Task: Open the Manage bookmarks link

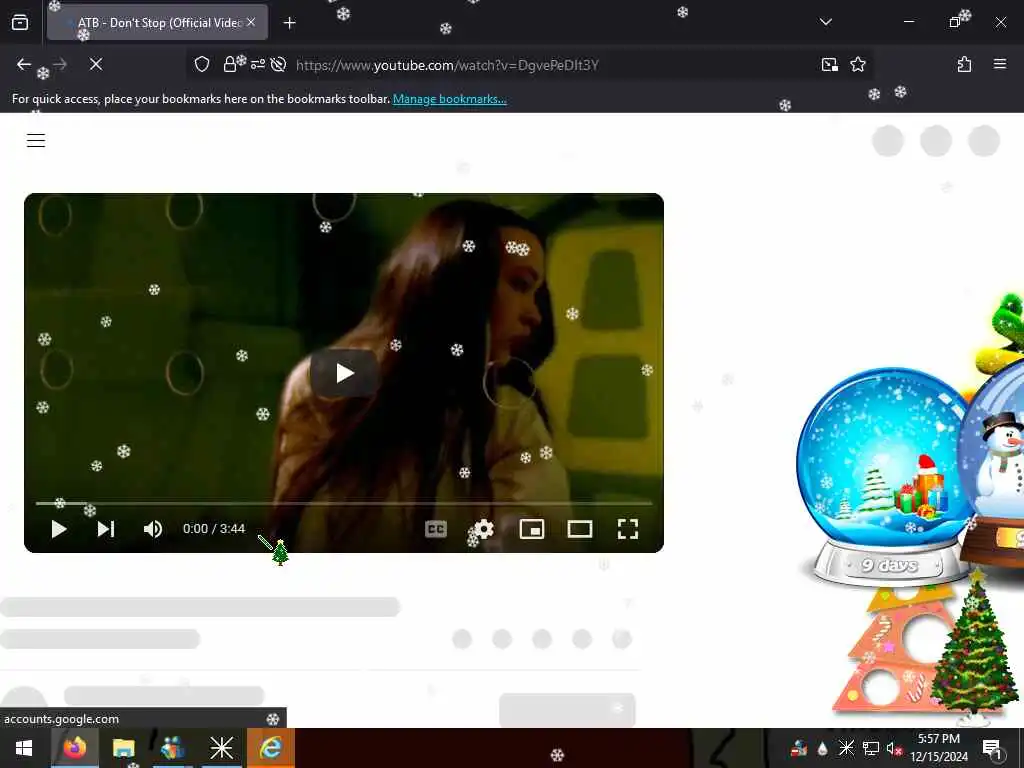Action: pyautogui.click(x=449, y=99)
